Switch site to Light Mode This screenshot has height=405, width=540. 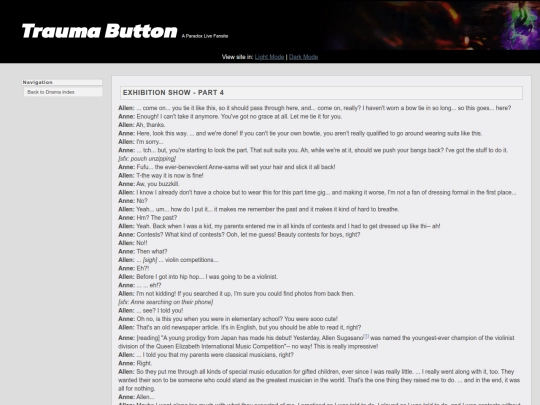pos(269,57)
